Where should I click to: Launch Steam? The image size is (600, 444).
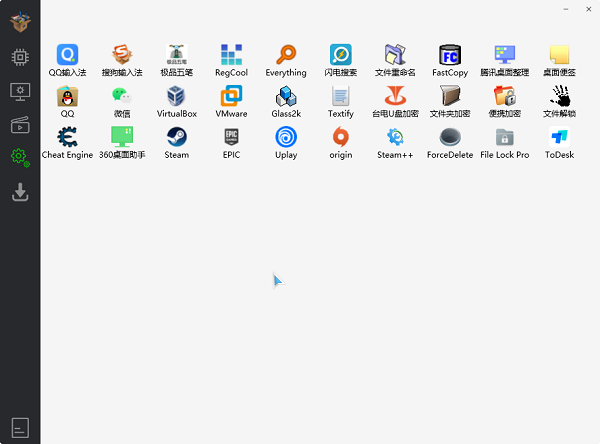177,142
